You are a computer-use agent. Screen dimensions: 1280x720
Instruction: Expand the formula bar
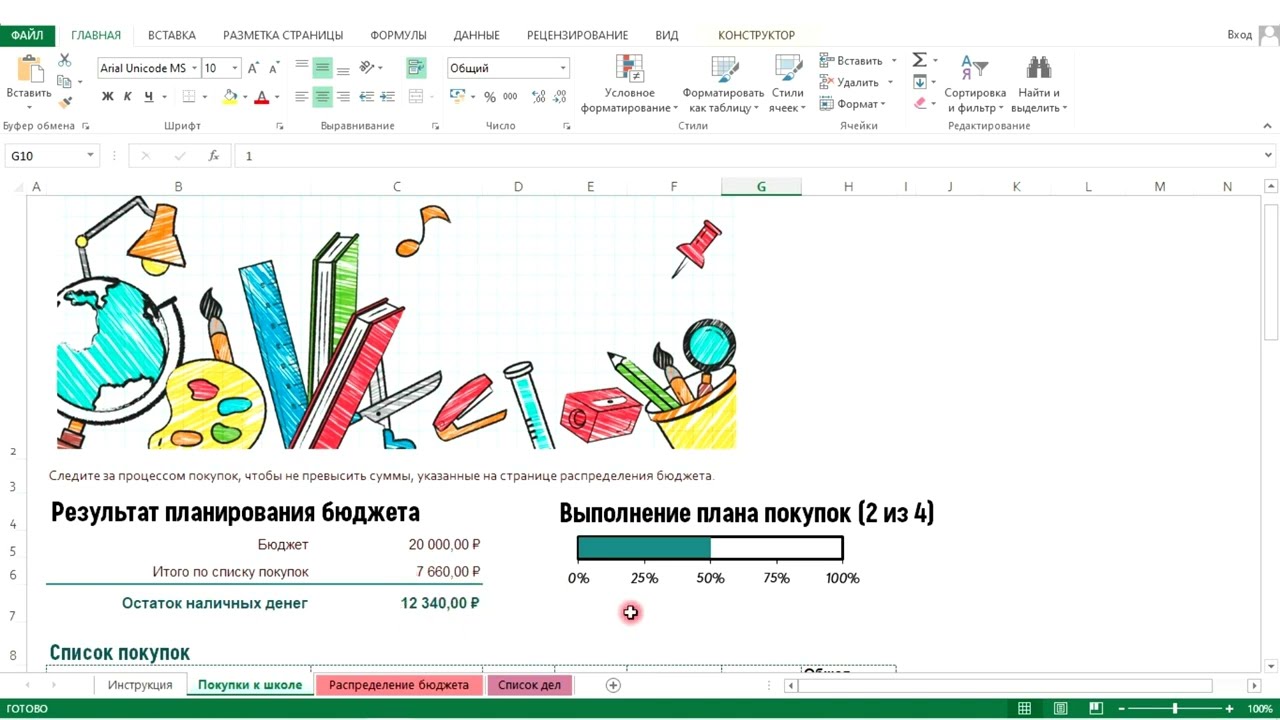(1269, 156)
